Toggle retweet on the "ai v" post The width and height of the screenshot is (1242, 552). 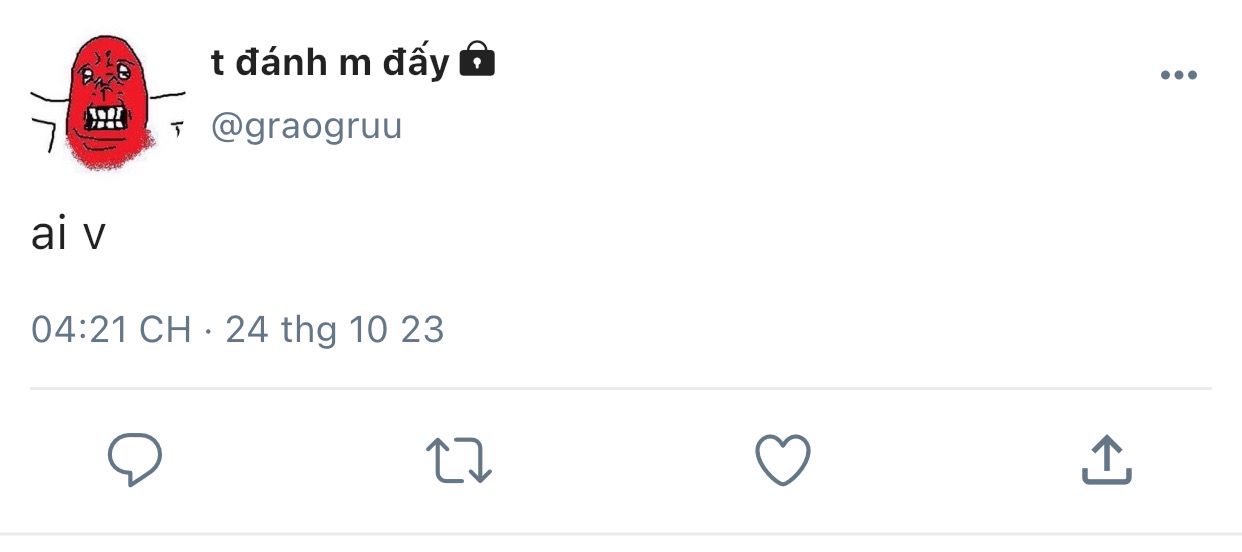click(x=459, y=461)
